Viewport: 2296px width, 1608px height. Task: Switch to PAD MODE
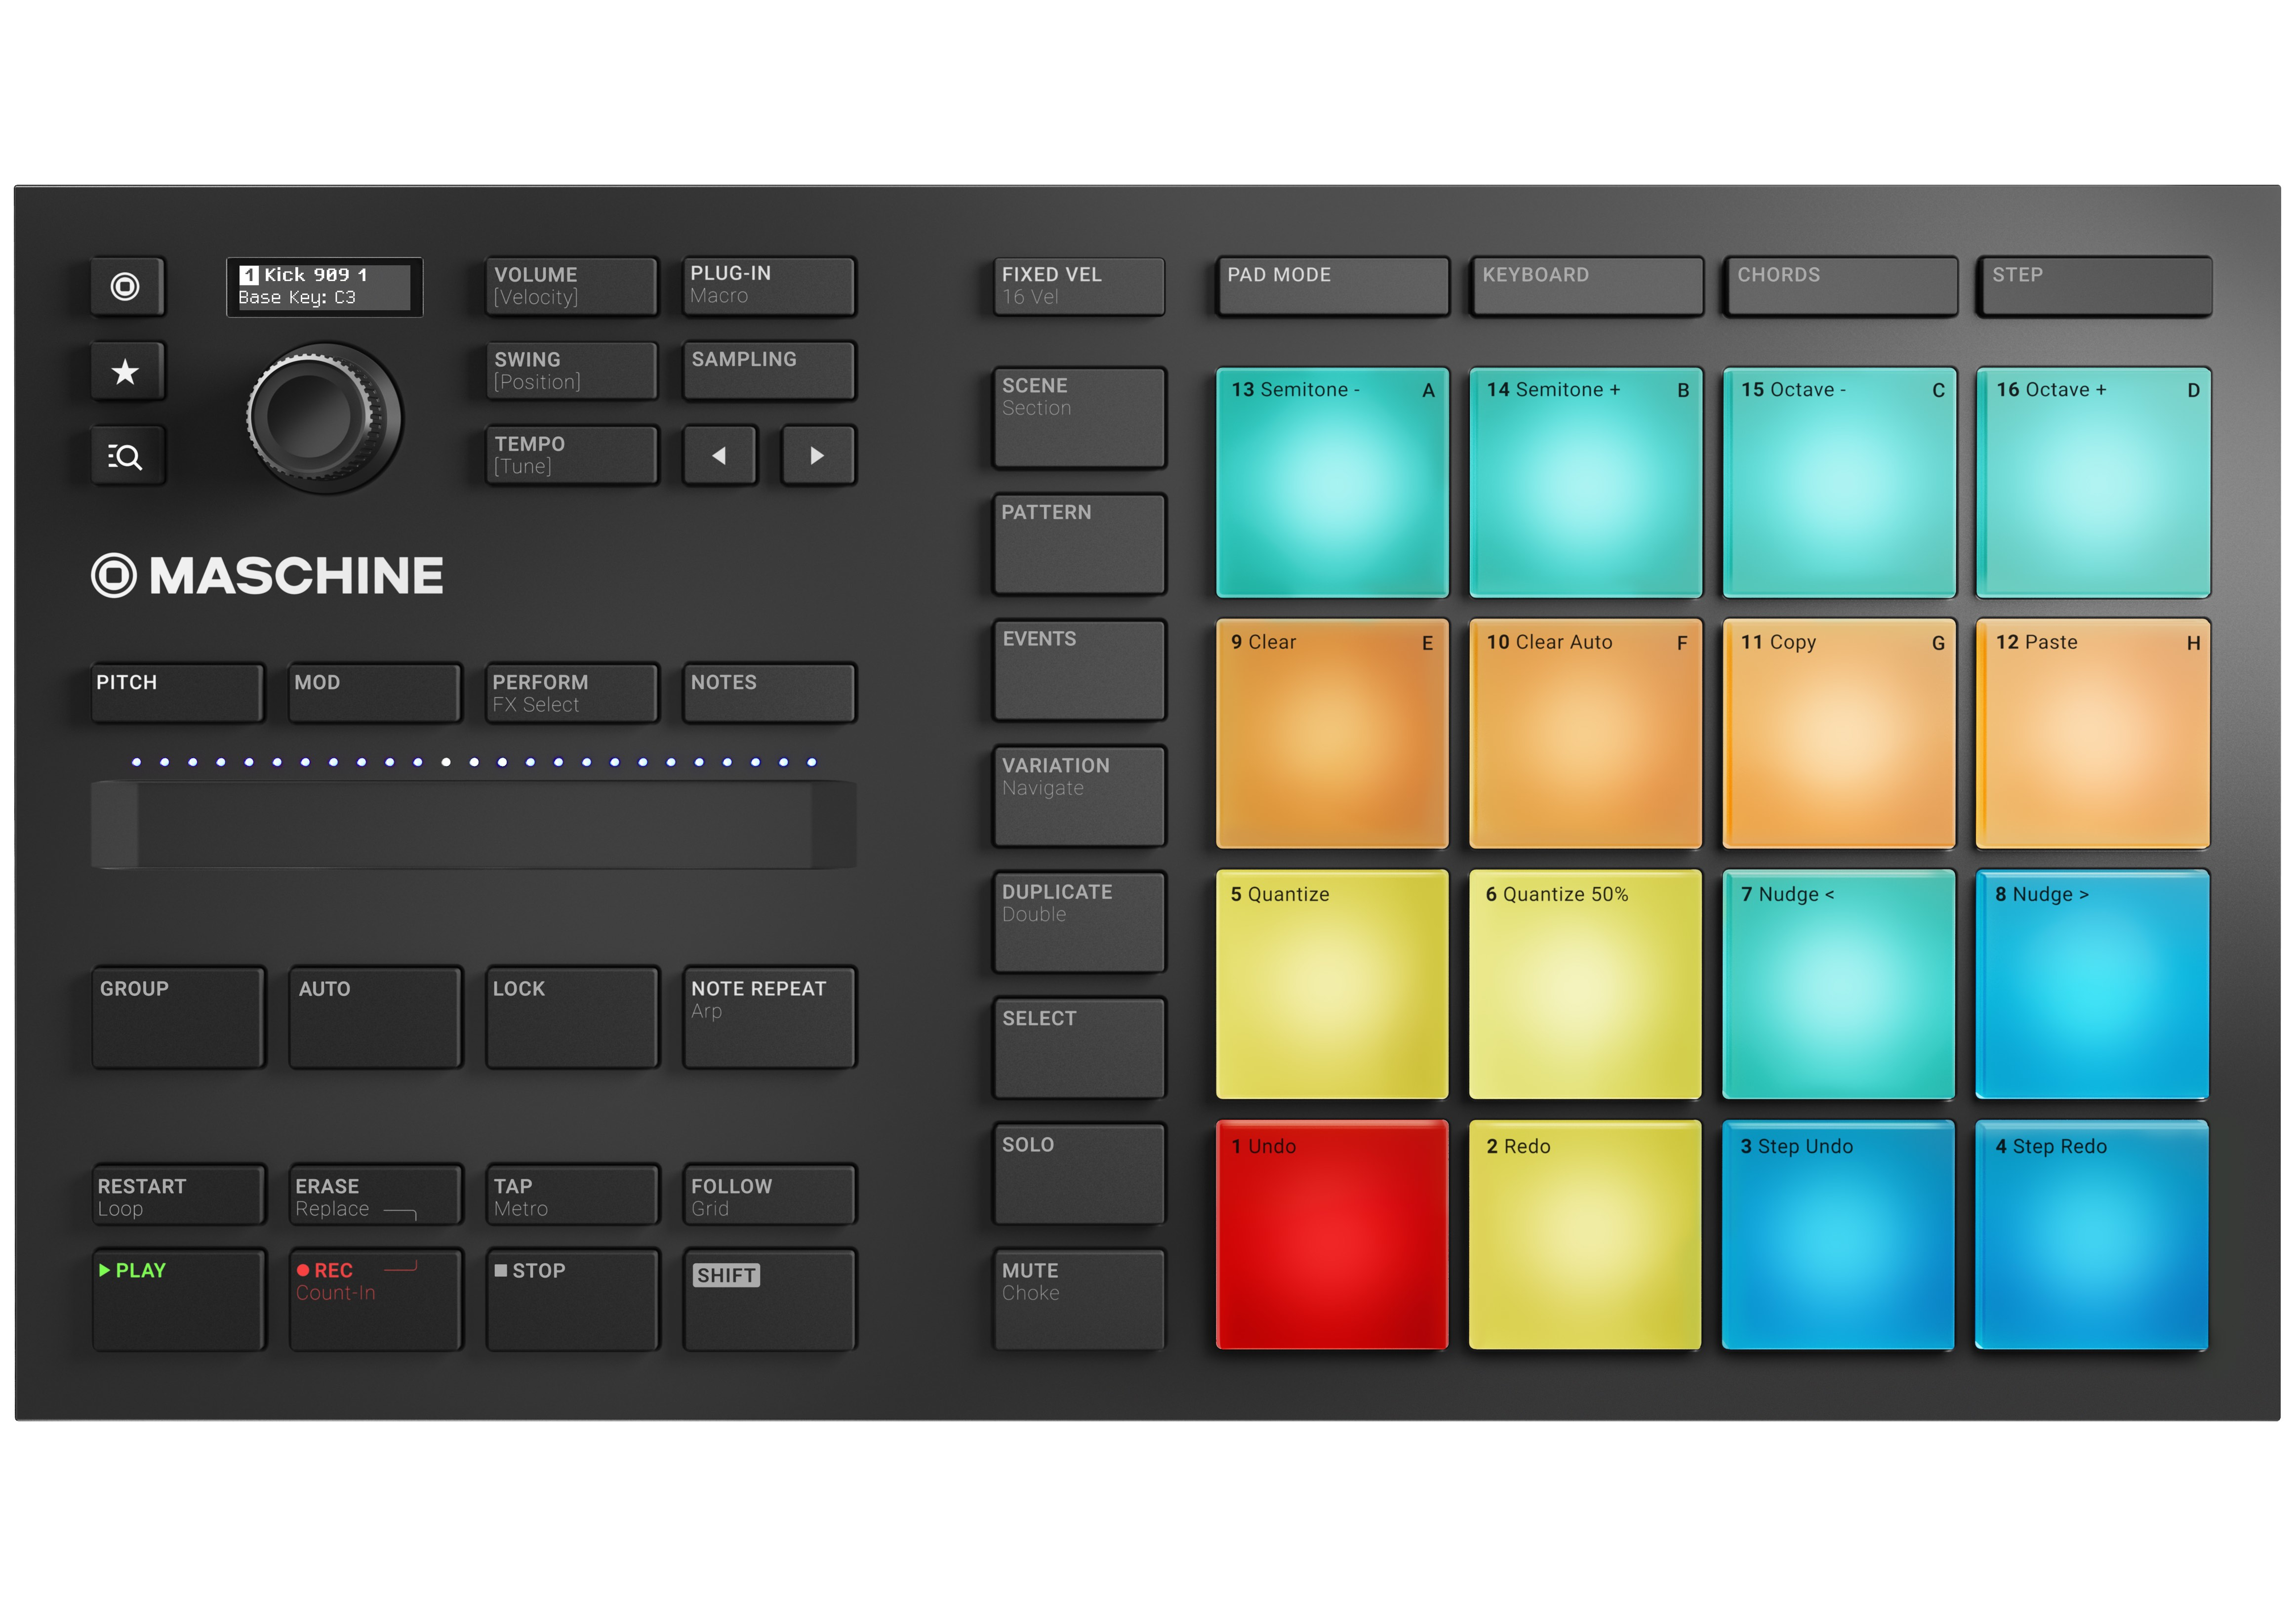[1333, 287]
